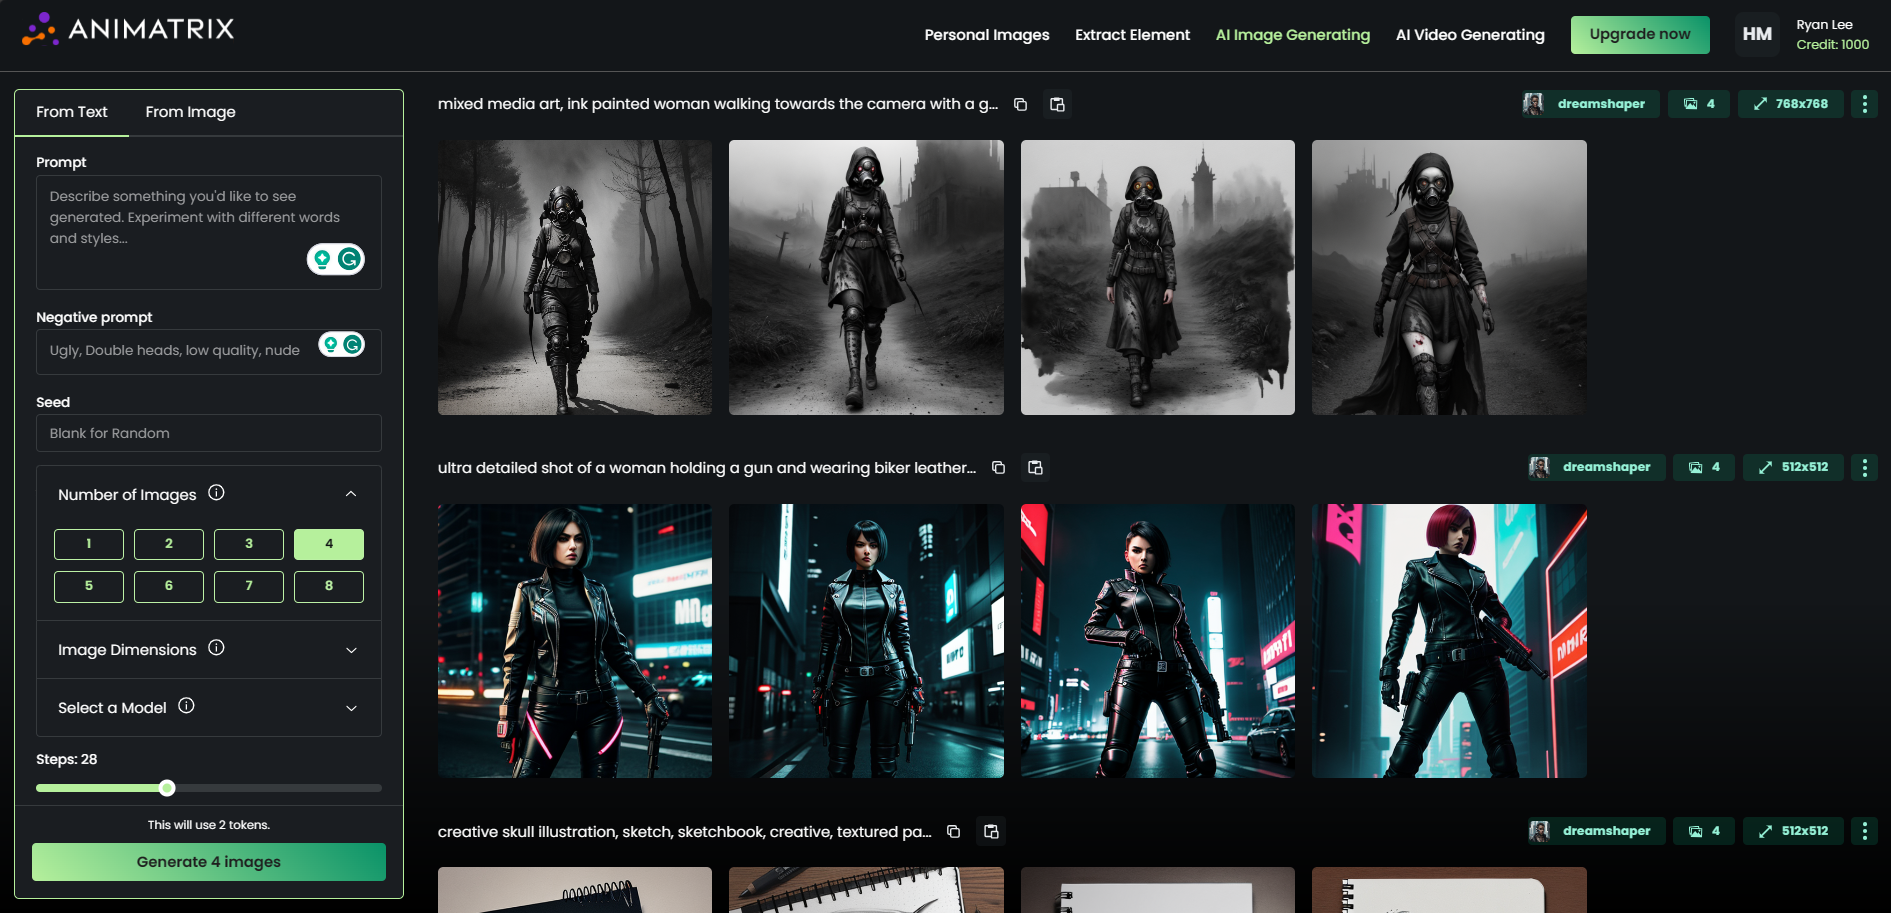Expand the Select a Model section
This screenshot has height=913, width=1891.
351,708
